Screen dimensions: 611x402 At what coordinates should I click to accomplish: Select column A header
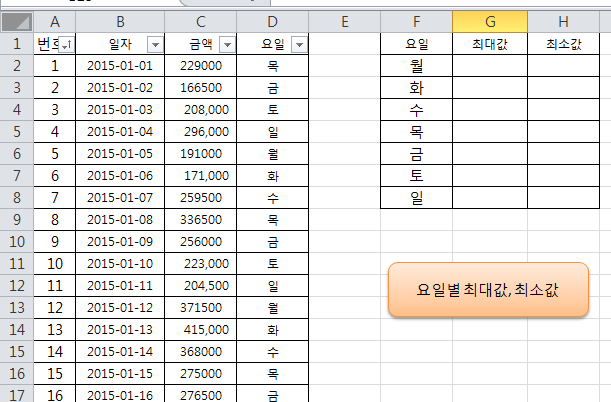(55, 22)
